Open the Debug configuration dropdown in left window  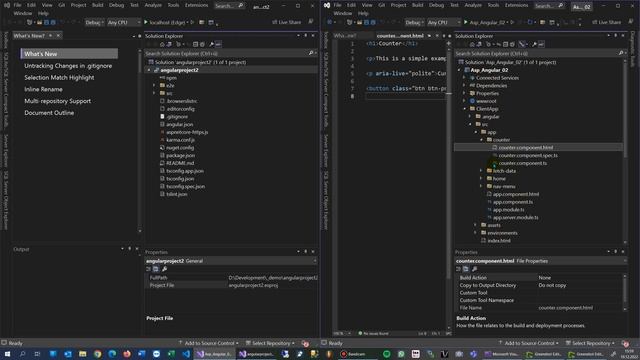94,22
